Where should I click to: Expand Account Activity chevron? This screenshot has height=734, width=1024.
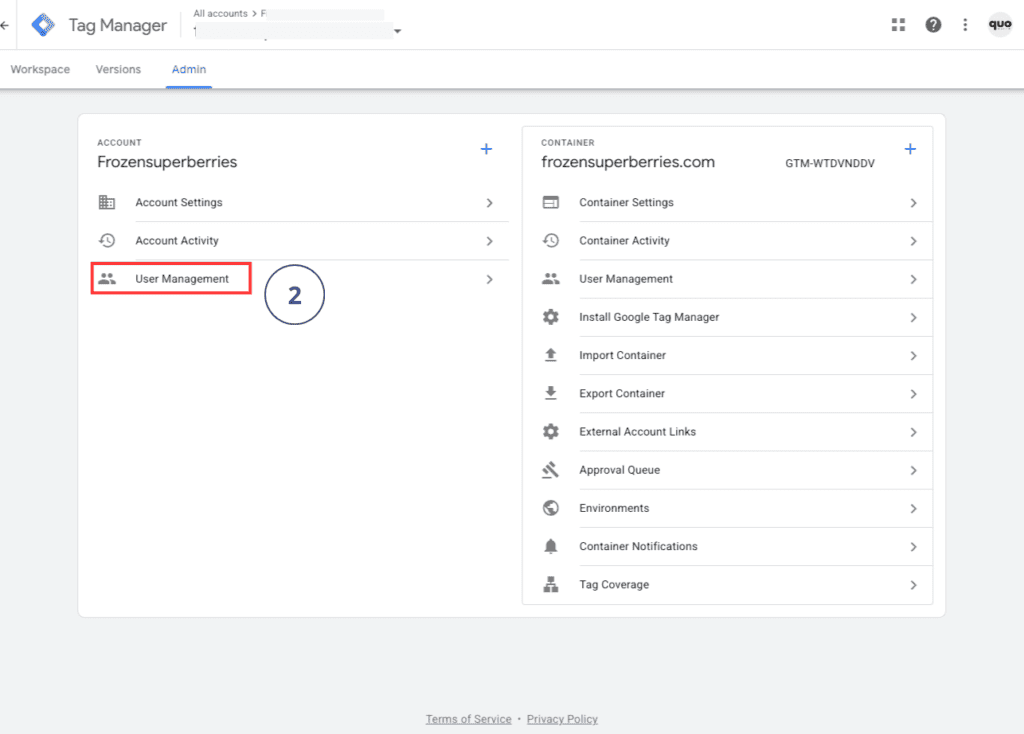pyautogui.click(x=489, y=241)
